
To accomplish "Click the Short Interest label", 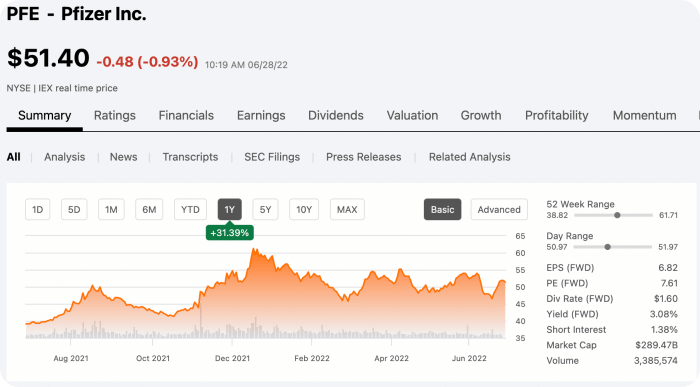I will tap(576, 330).
